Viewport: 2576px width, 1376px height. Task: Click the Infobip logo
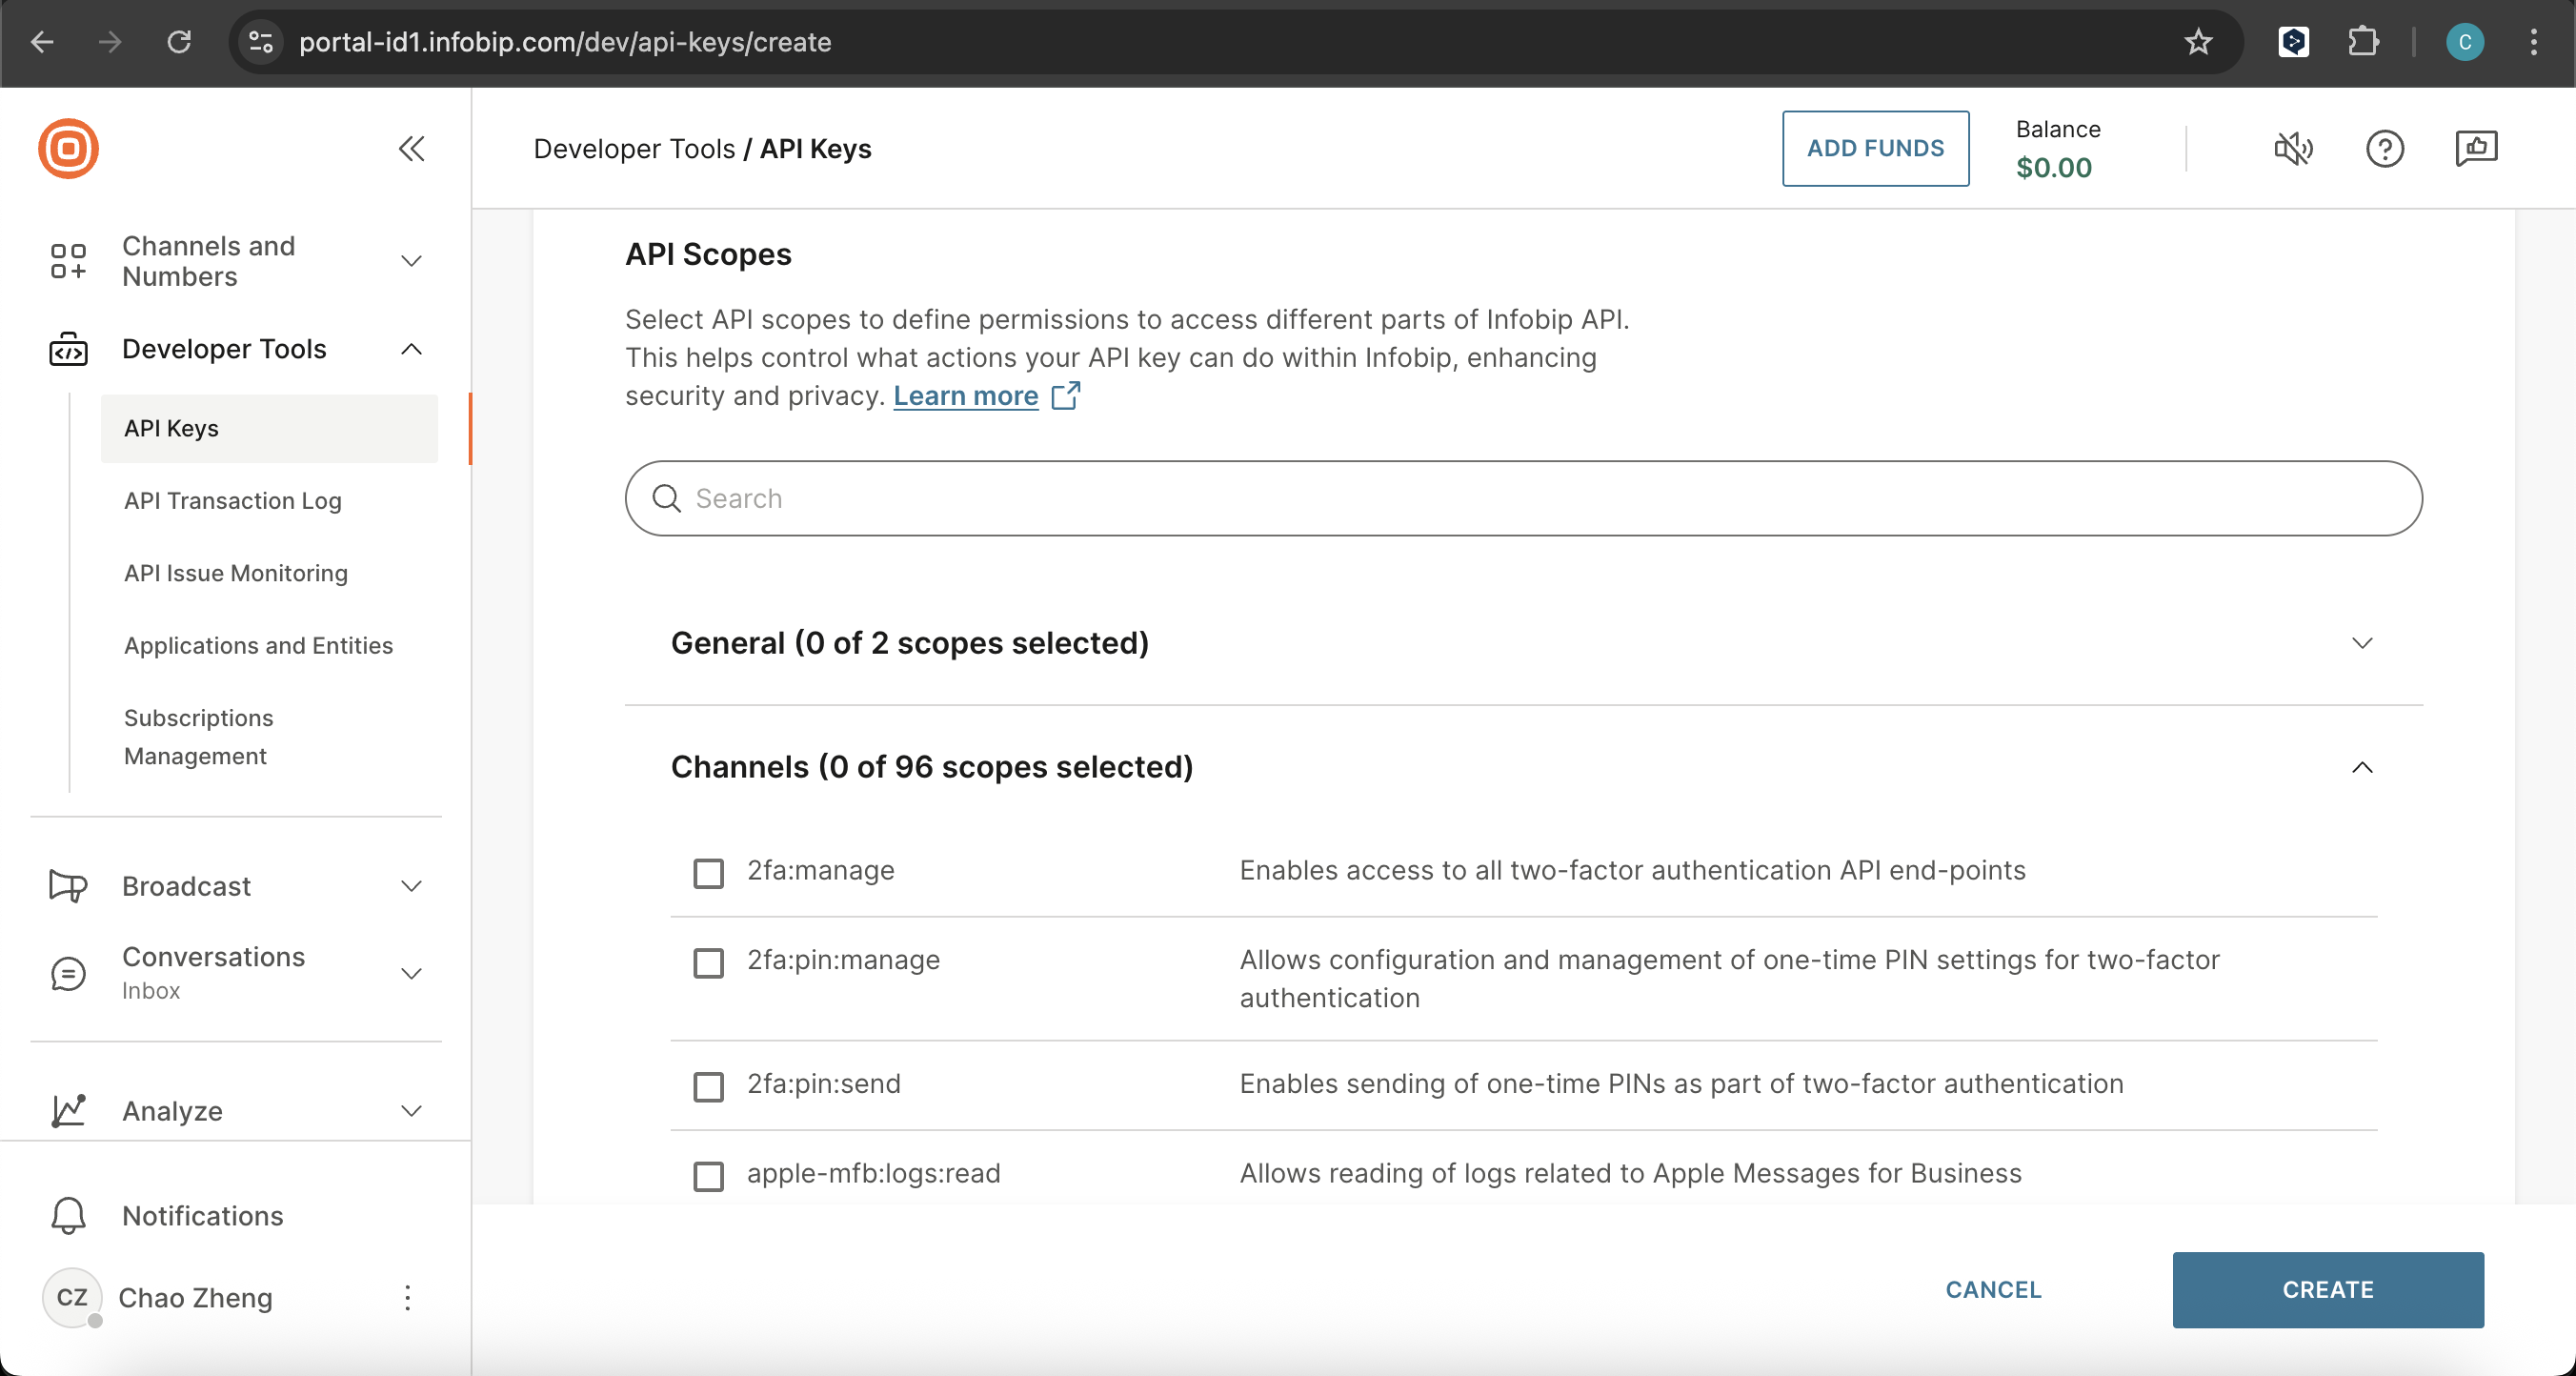coord(68,149)
